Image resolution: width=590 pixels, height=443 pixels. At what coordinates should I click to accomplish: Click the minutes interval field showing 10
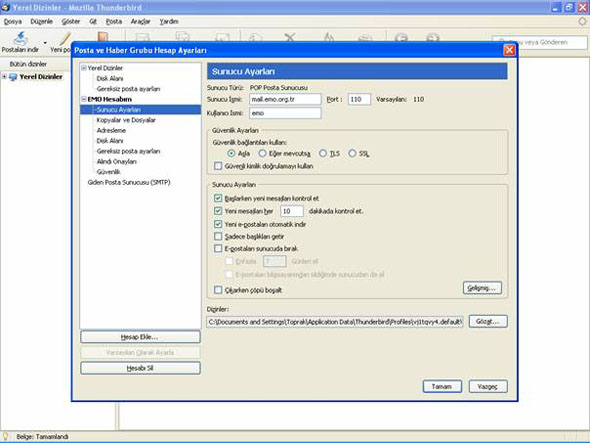click(x=292, y=211)
